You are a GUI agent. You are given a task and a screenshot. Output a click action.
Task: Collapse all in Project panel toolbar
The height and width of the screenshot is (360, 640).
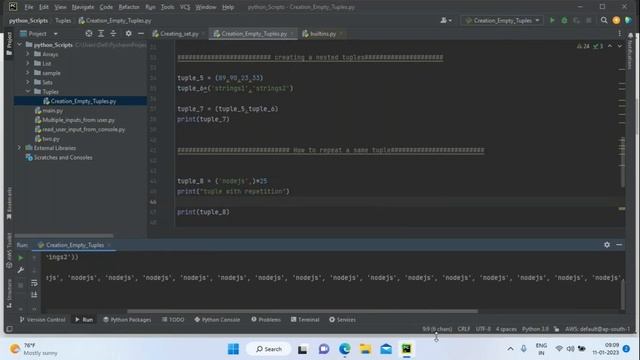point(113,33)
